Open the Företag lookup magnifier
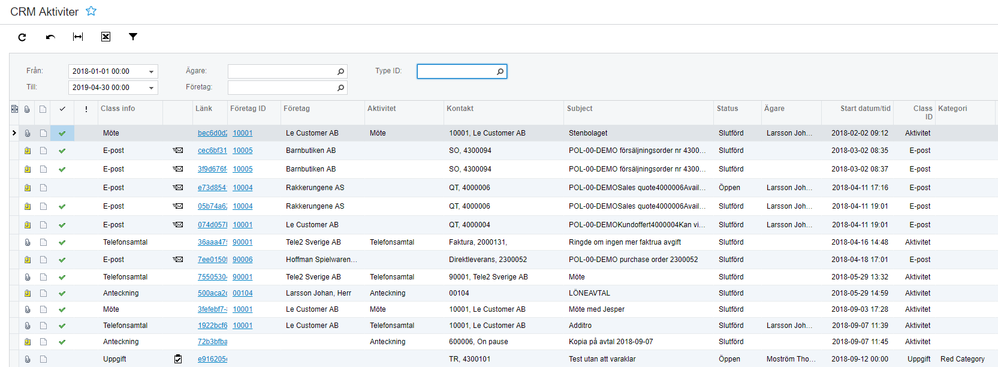 [x=341, y=87]
